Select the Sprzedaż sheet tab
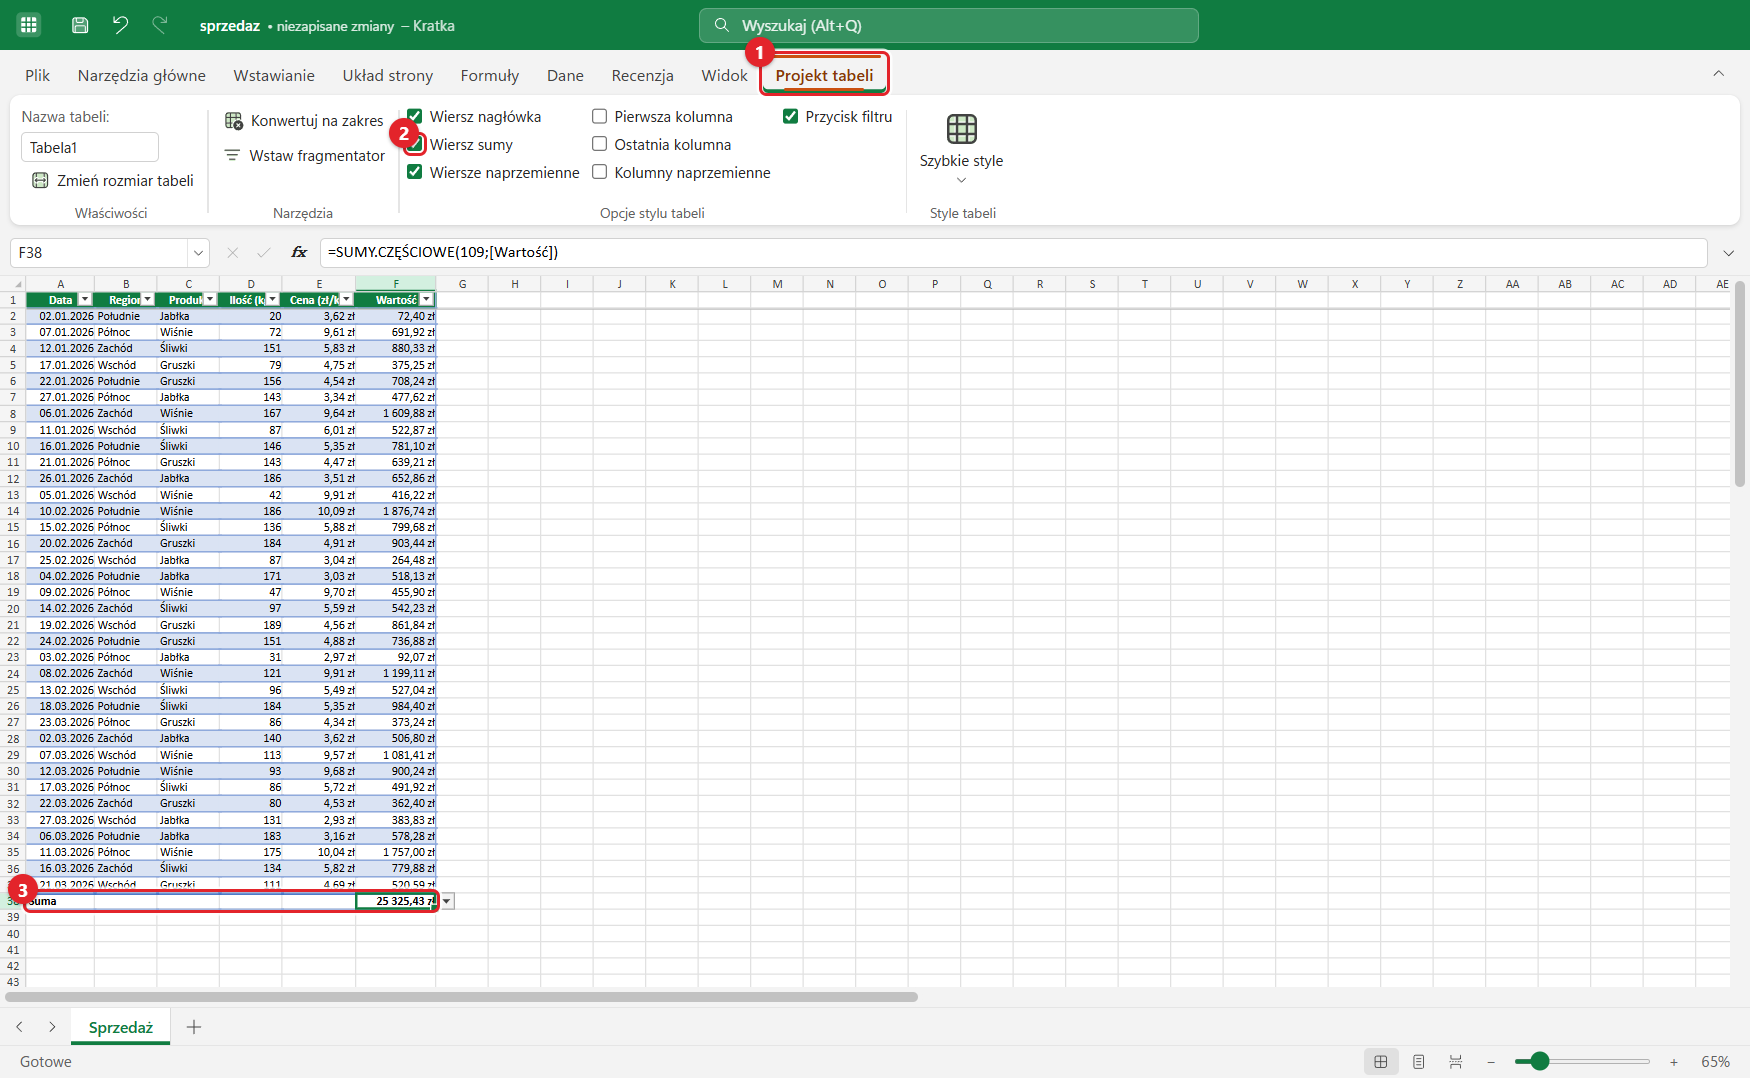1750x1078 pixels. (121, 1027)
